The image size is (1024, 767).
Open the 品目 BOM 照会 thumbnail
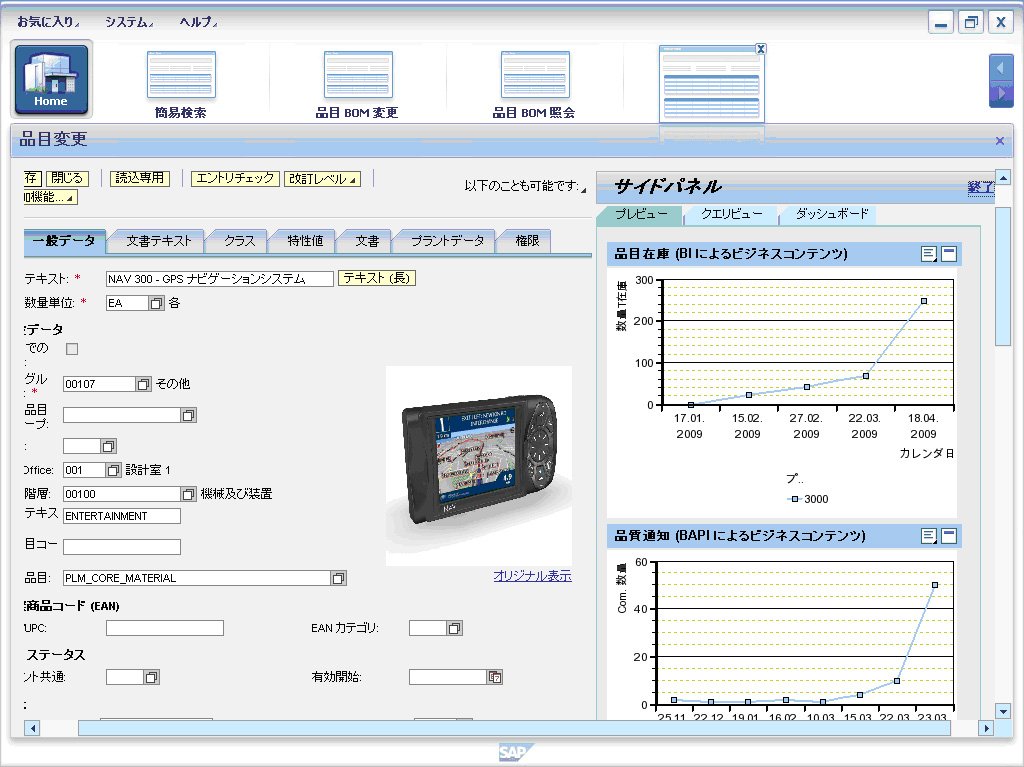(535, 75)
